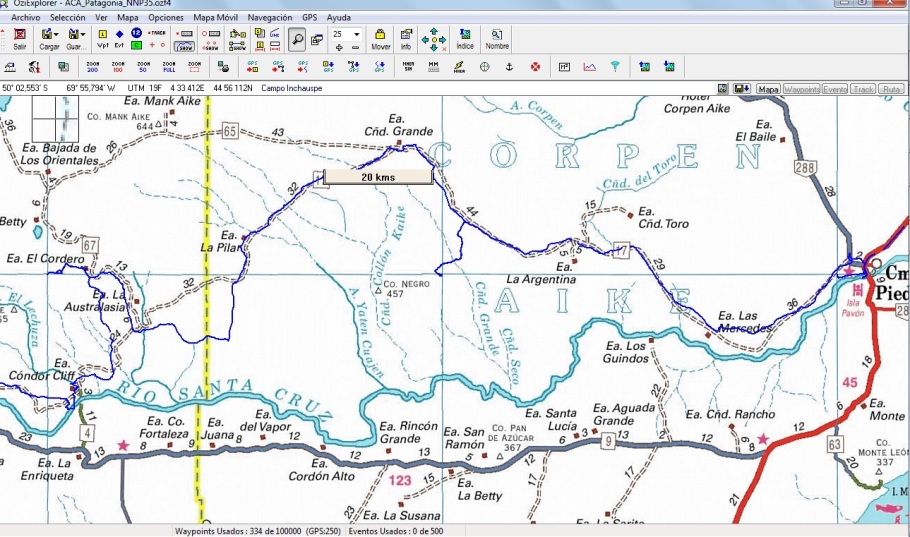Image resolution: width=910 pixels, height=537 pixels.
Task: Click the ZOOM 100 button
Action: [118, 67]
